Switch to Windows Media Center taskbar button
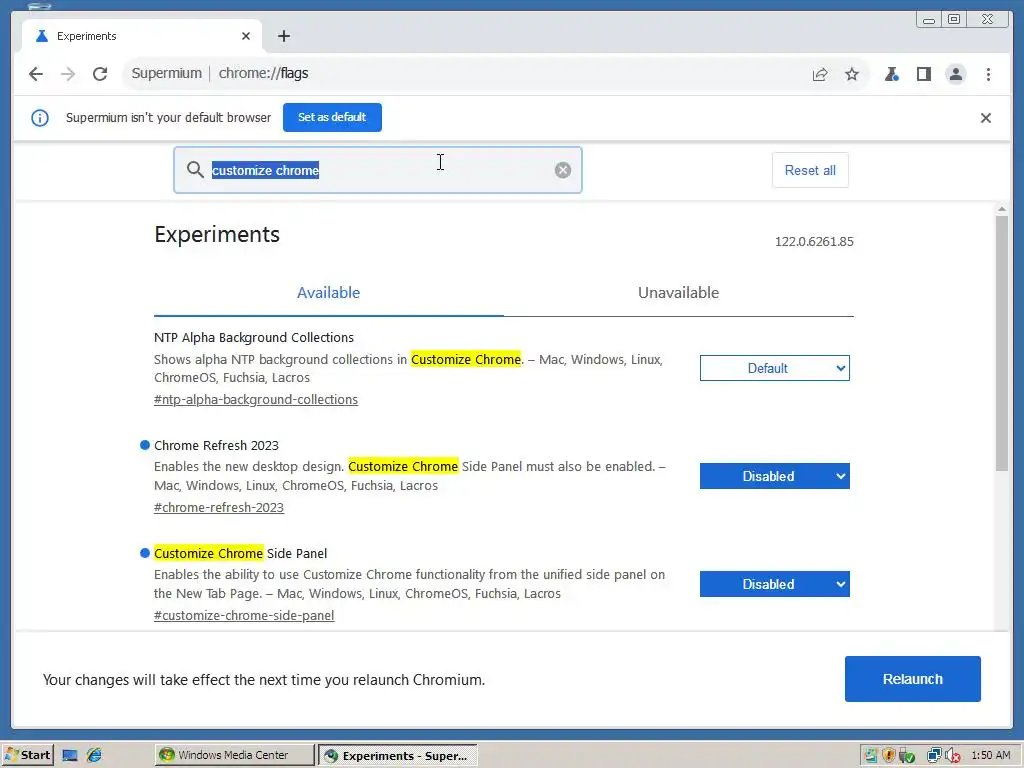The image size is (1024, 768). 234,756
